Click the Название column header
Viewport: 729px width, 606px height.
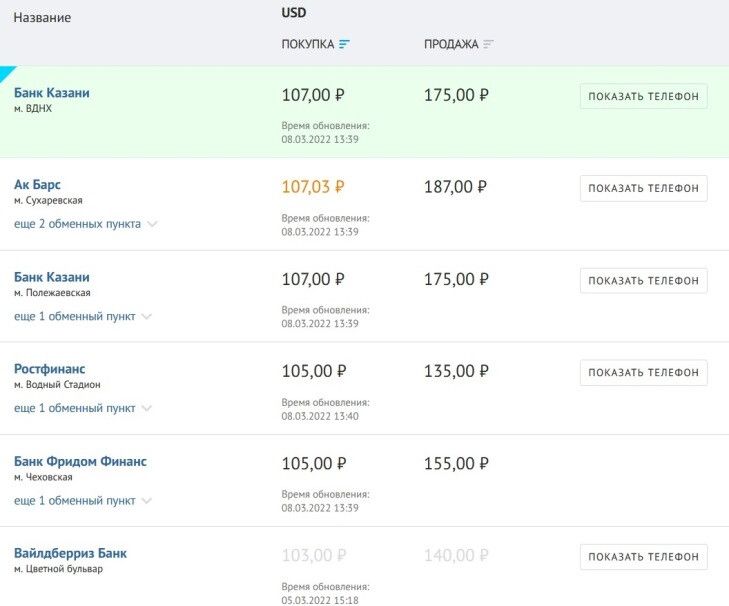42,18
